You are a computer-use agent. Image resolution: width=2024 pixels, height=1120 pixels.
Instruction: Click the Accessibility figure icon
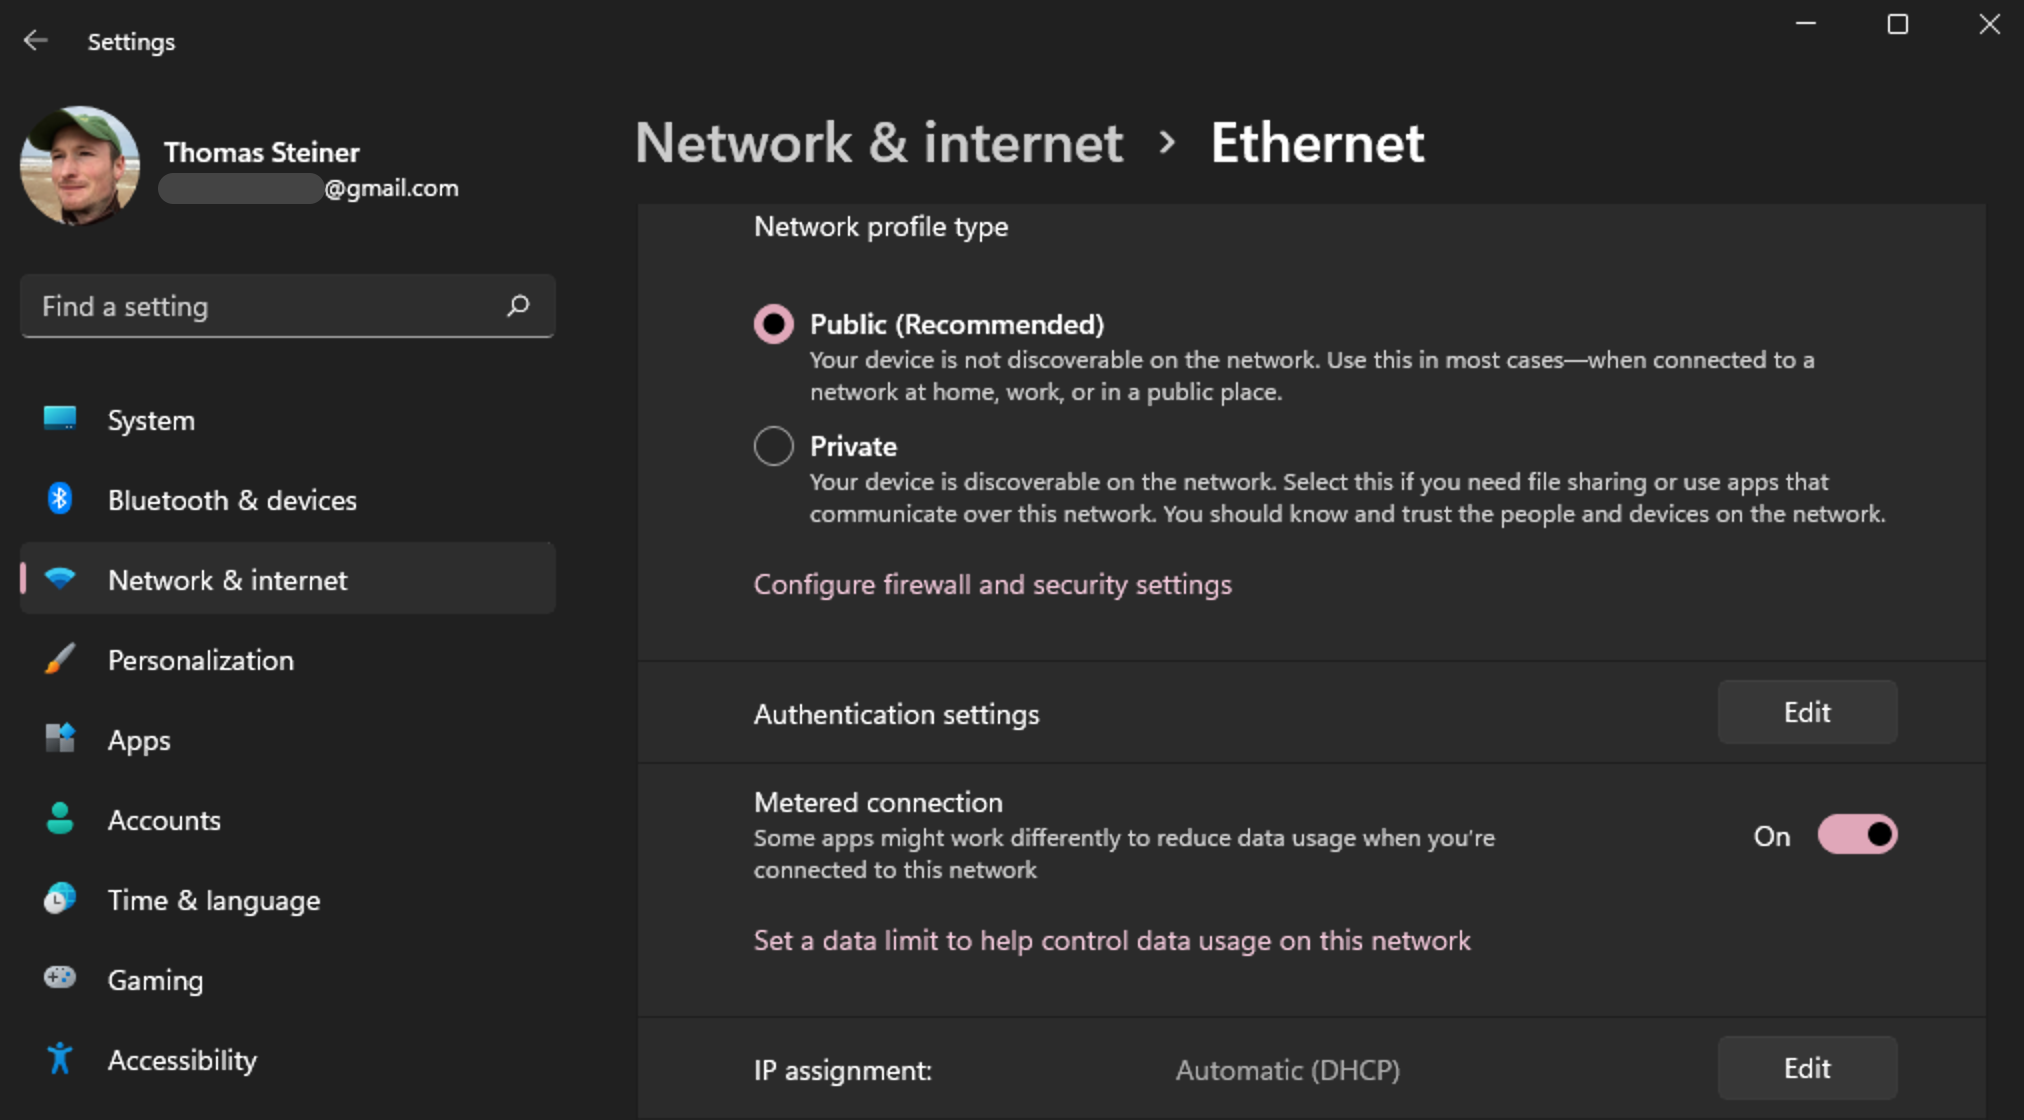pyautogui.click(x=60, y=1058)
